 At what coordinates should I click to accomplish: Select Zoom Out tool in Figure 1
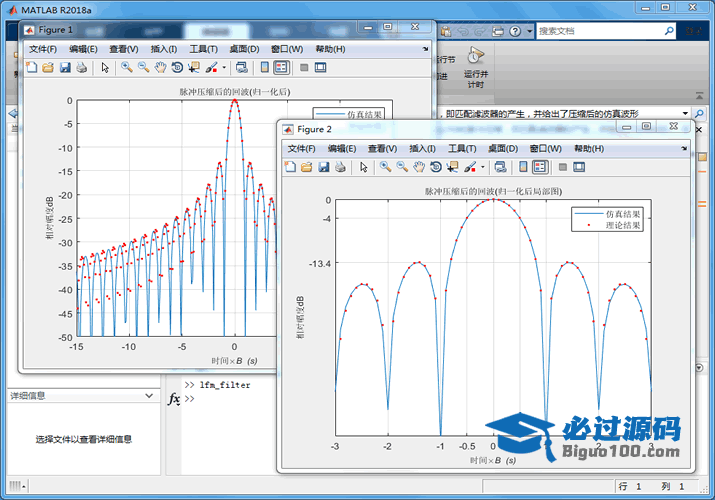(x=144, y=67)
